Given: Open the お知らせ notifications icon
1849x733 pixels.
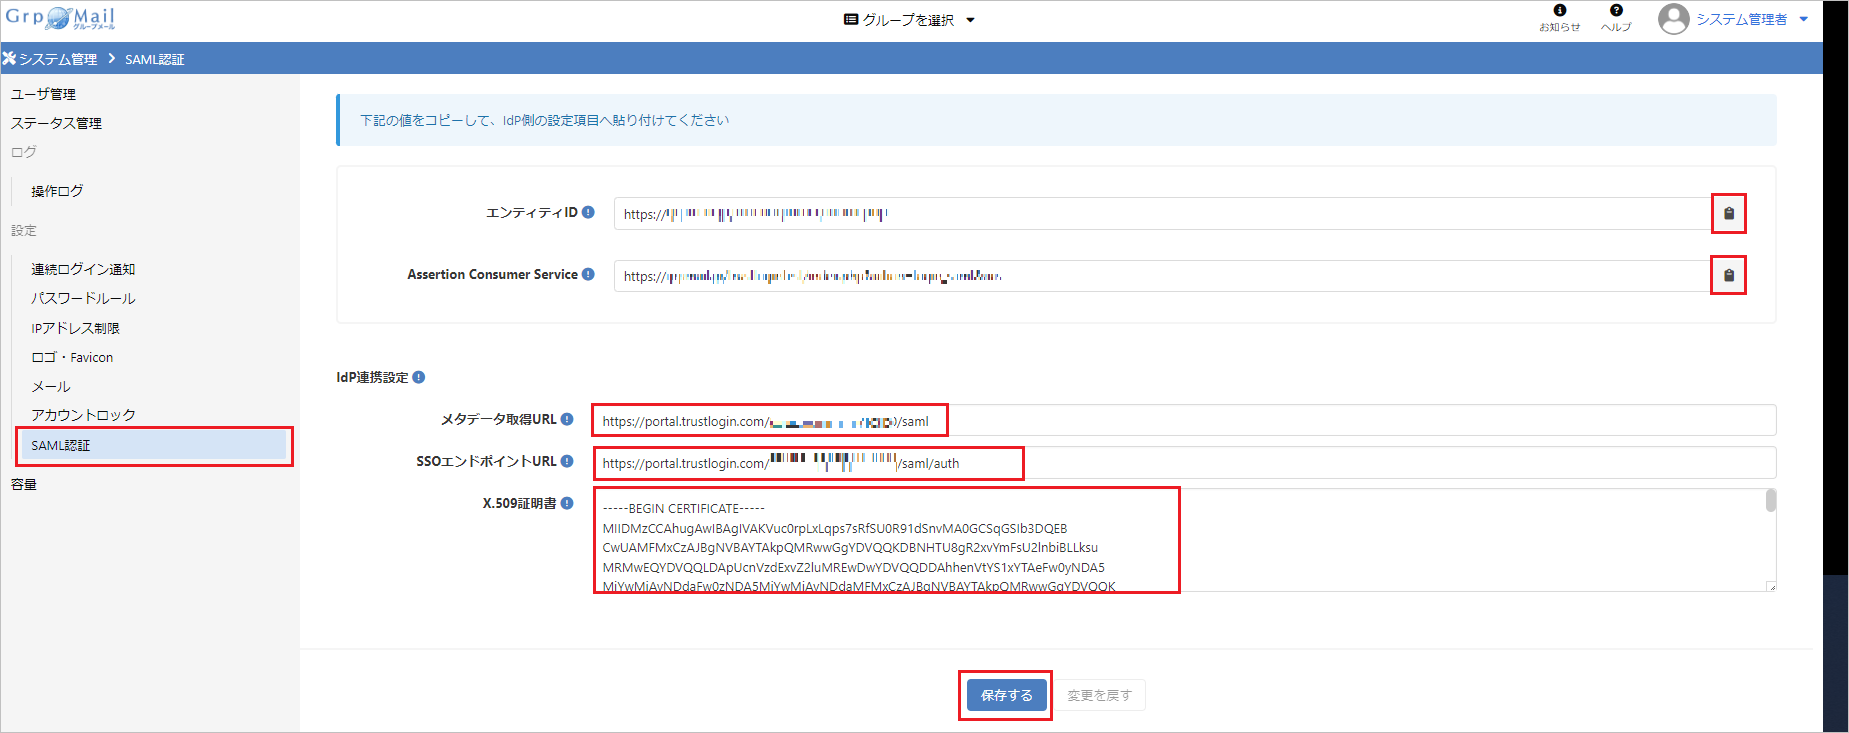Looking at the screenshot, I should coord(1559,18).
